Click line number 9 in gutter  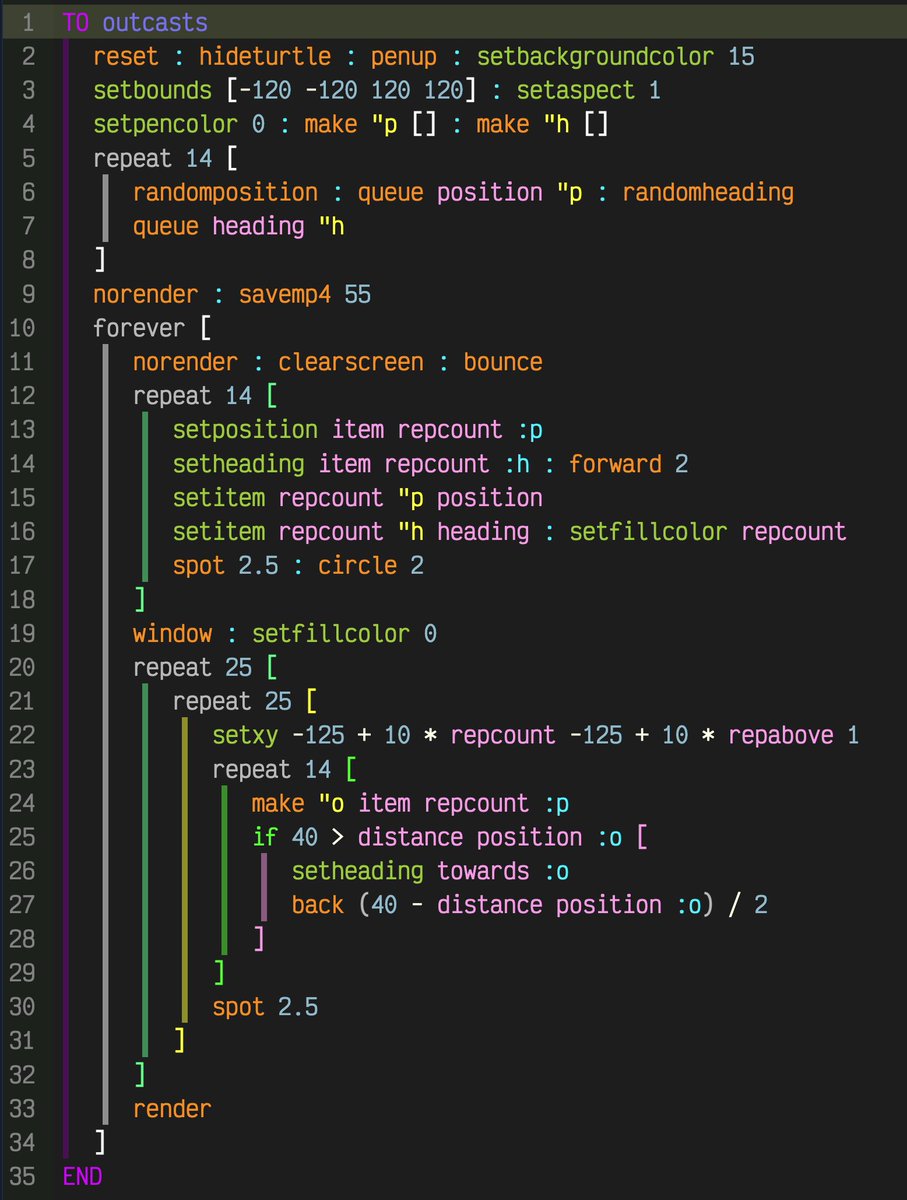(26, 294)
